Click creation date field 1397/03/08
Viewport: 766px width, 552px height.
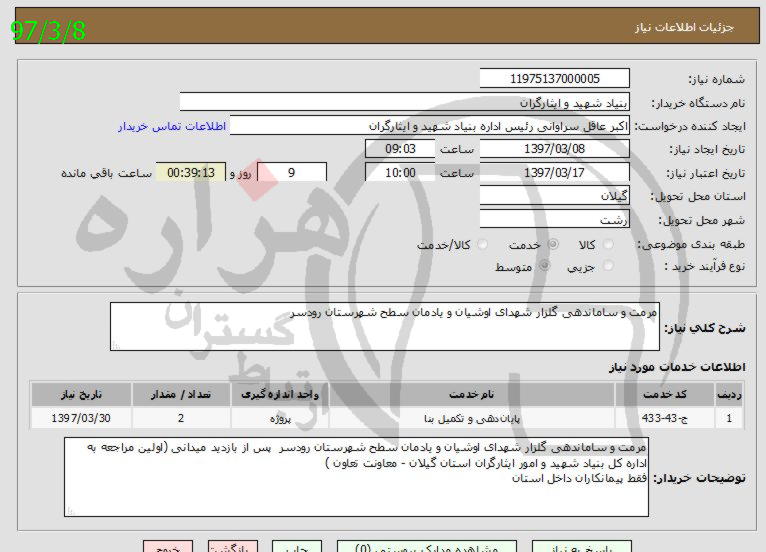coord(554,149)
